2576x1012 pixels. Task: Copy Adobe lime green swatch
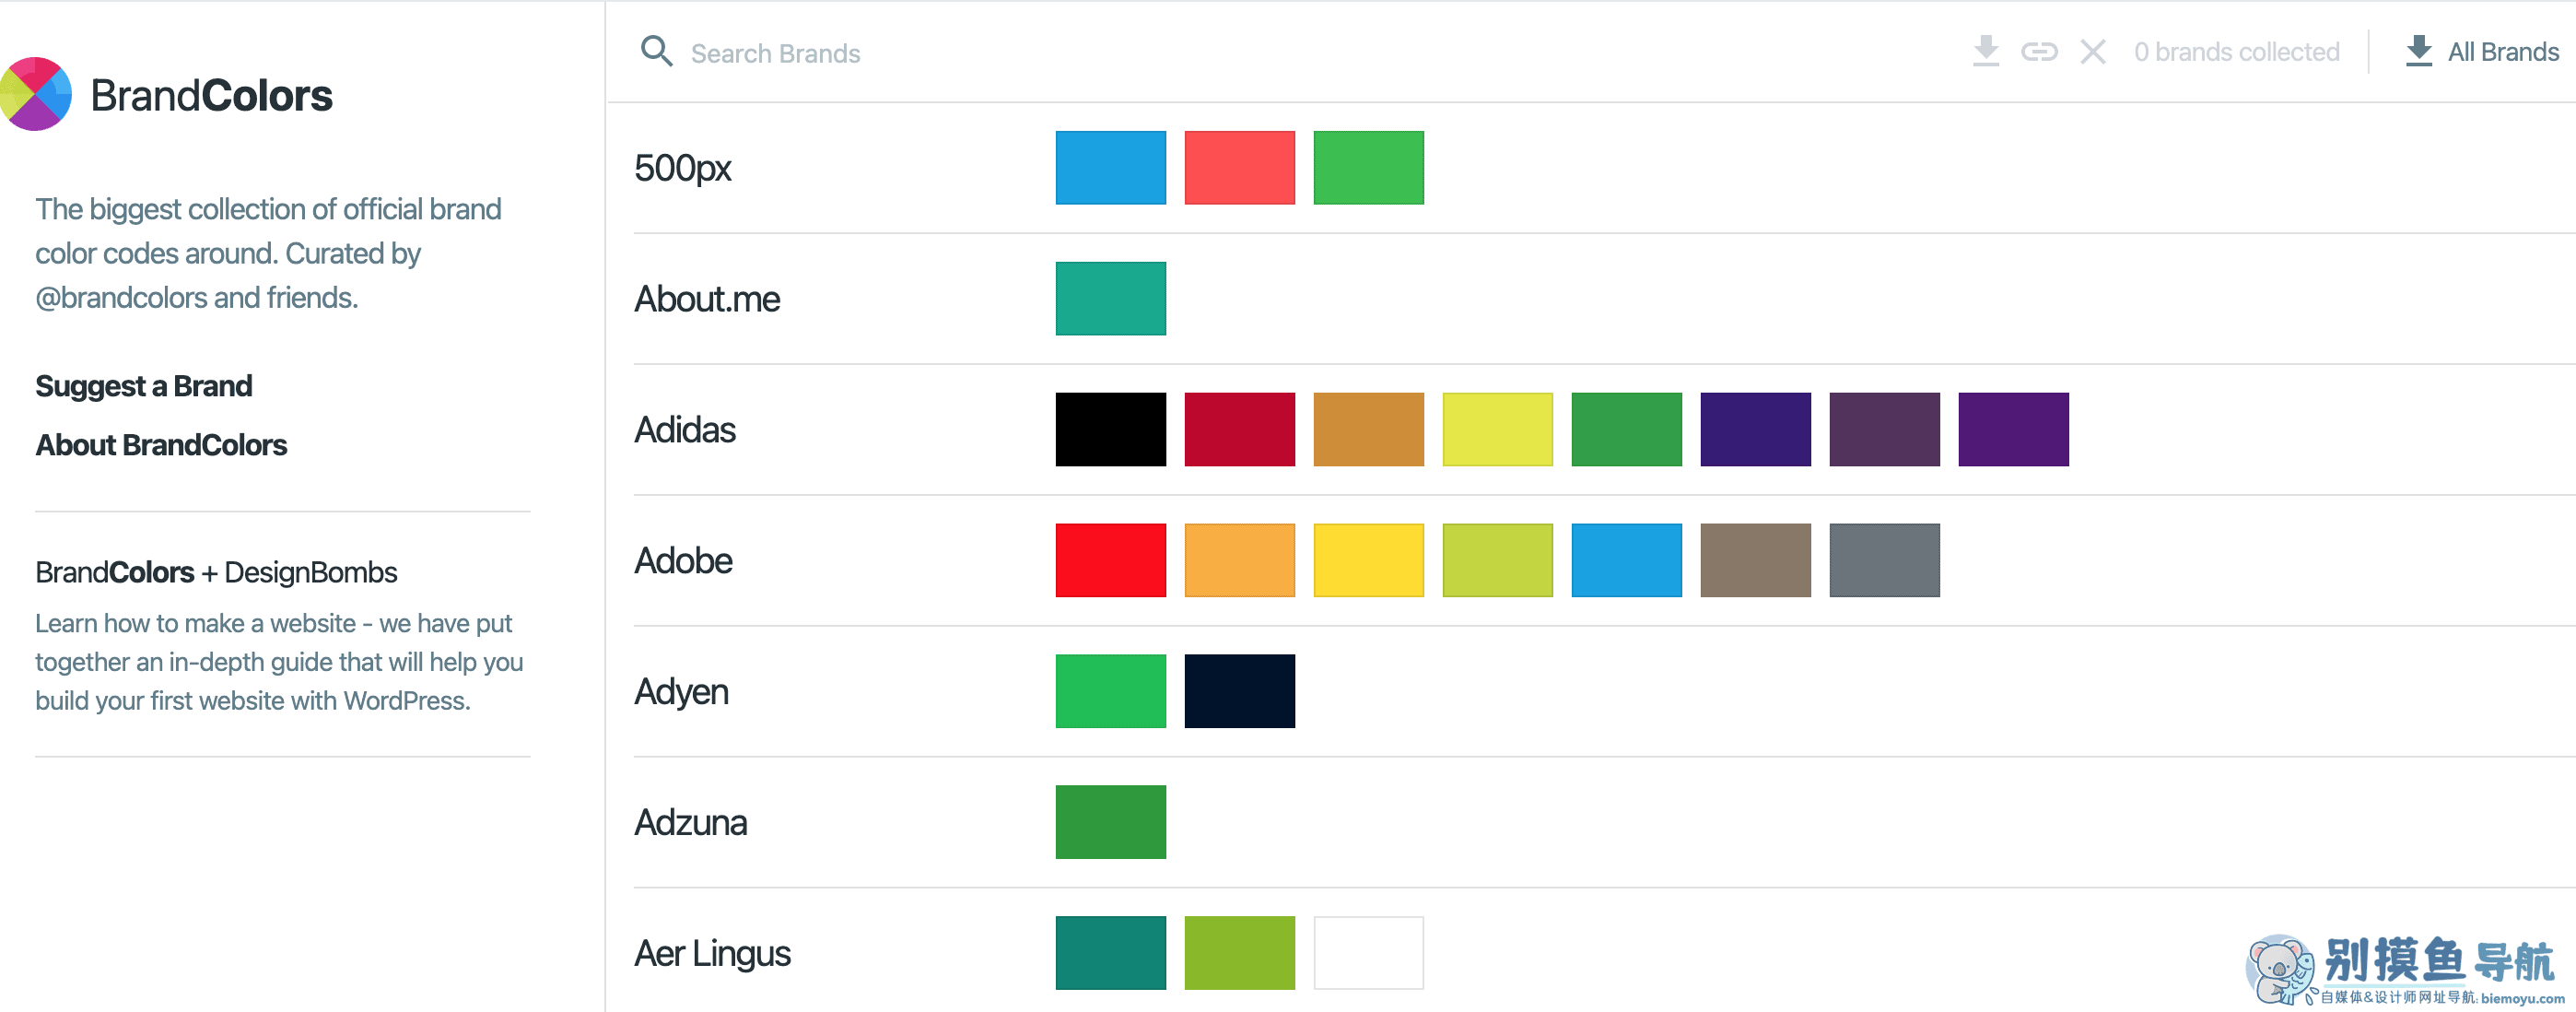[1498, 561]
